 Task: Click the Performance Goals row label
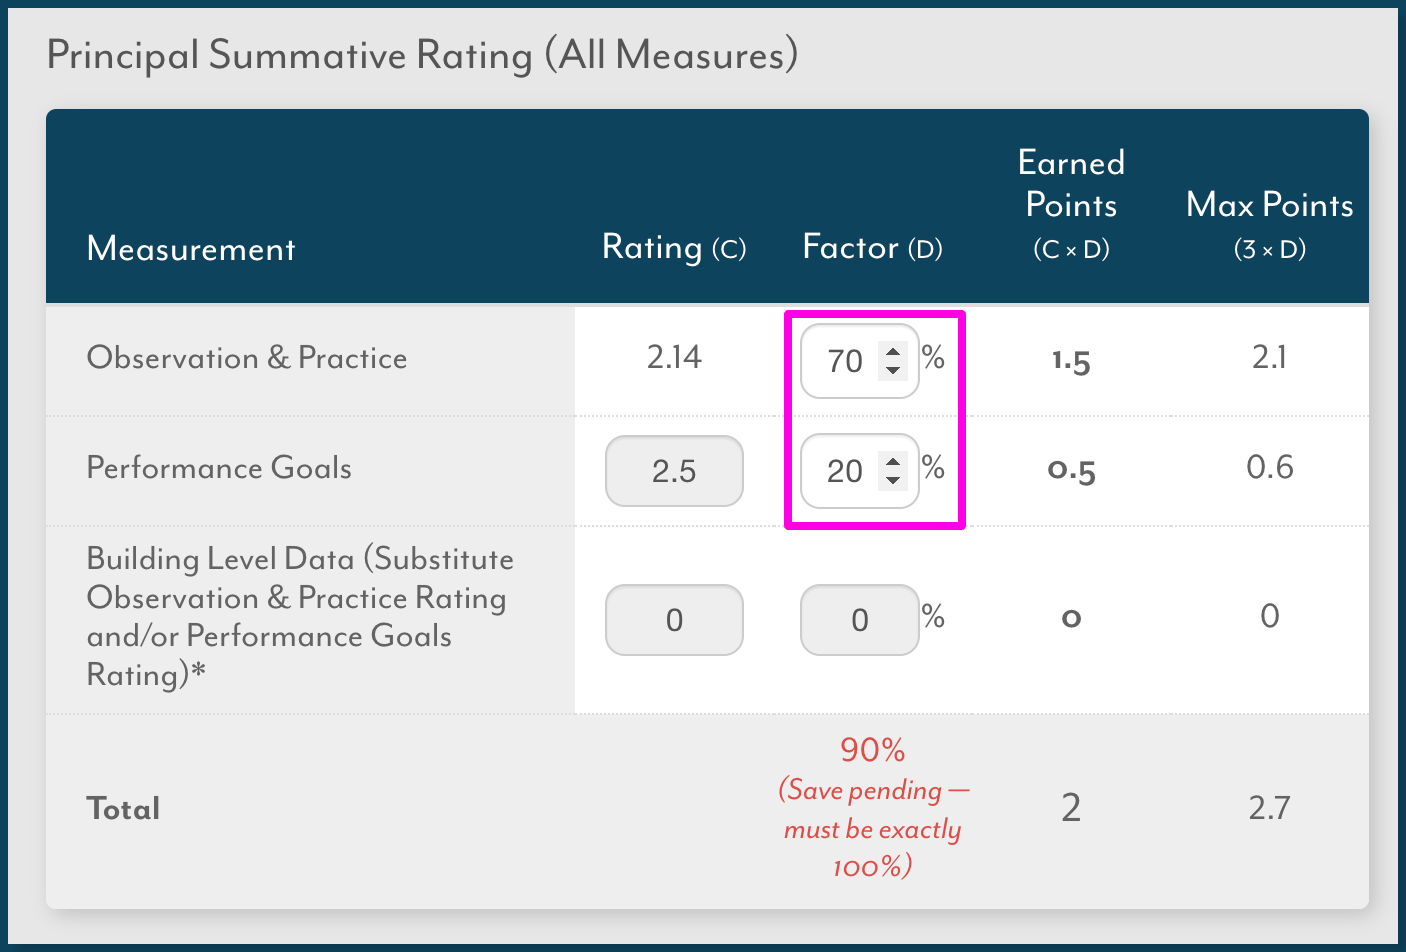point(219,468)
